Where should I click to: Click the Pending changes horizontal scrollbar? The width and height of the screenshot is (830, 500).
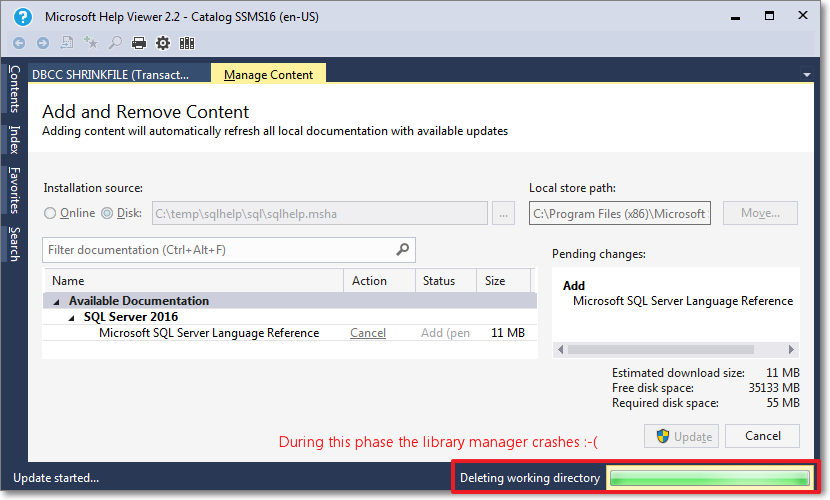pos(676,349)
